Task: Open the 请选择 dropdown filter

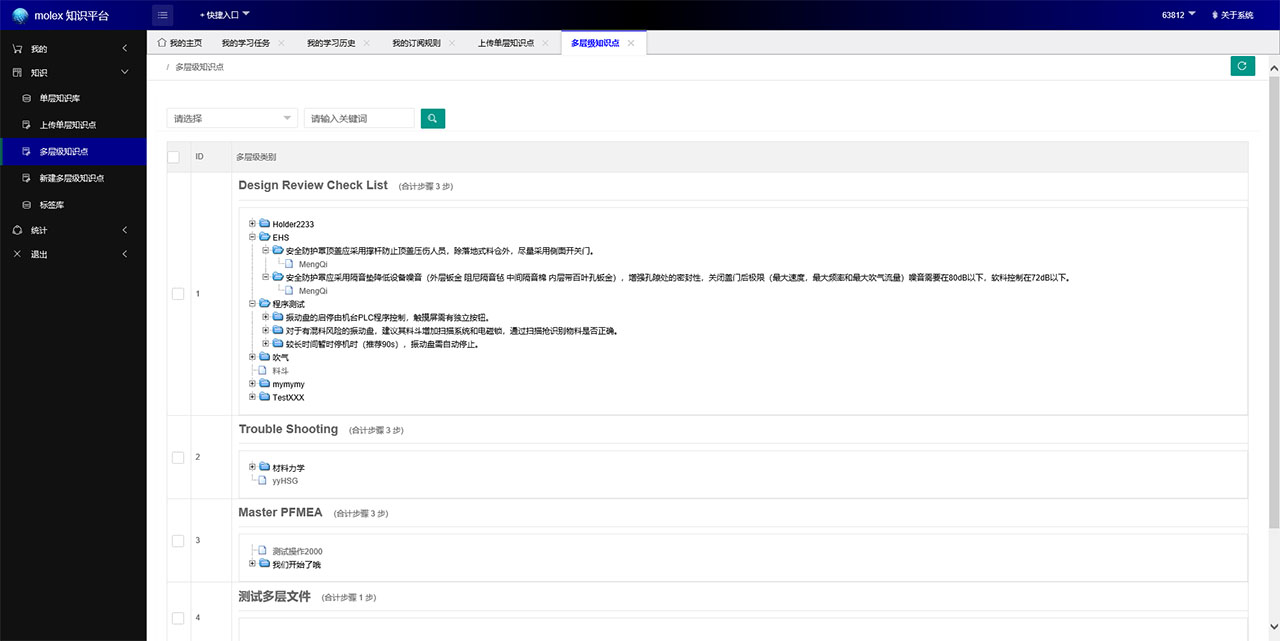Action: click(x=232, y=118)
